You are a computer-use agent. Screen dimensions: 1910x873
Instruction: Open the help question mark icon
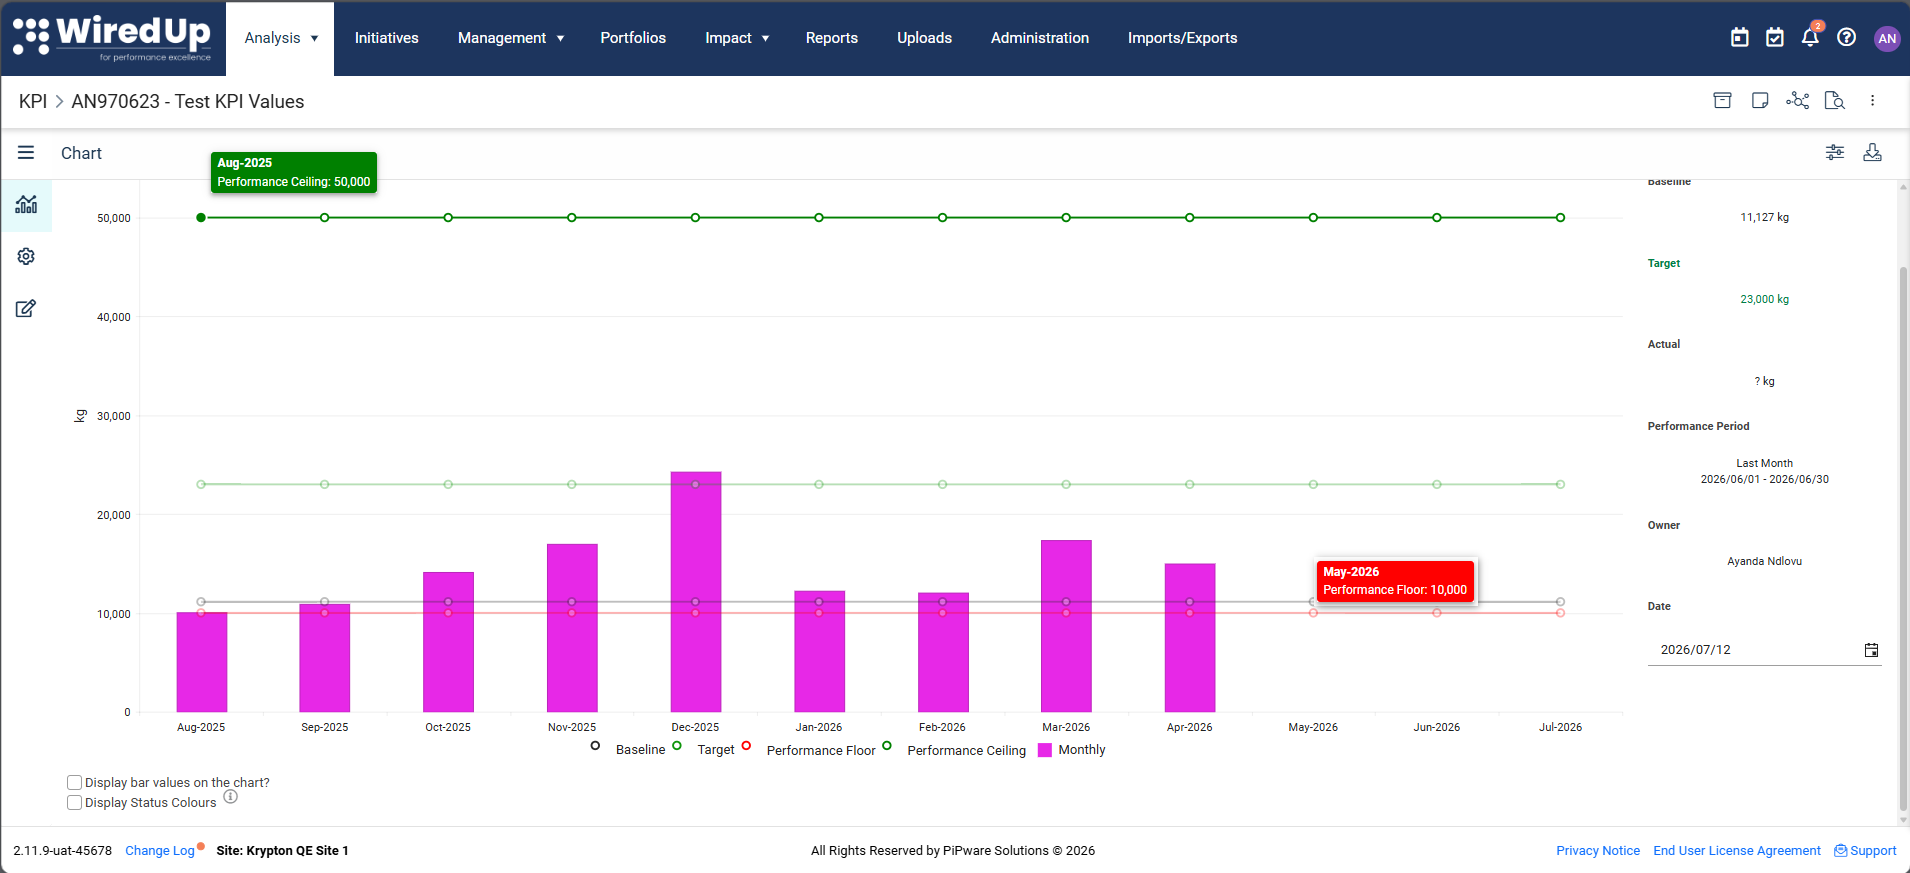coord(1846,37)
